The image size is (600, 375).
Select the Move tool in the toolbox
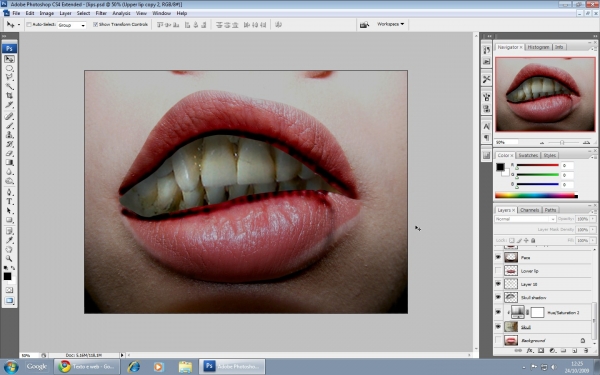[10, 59]
